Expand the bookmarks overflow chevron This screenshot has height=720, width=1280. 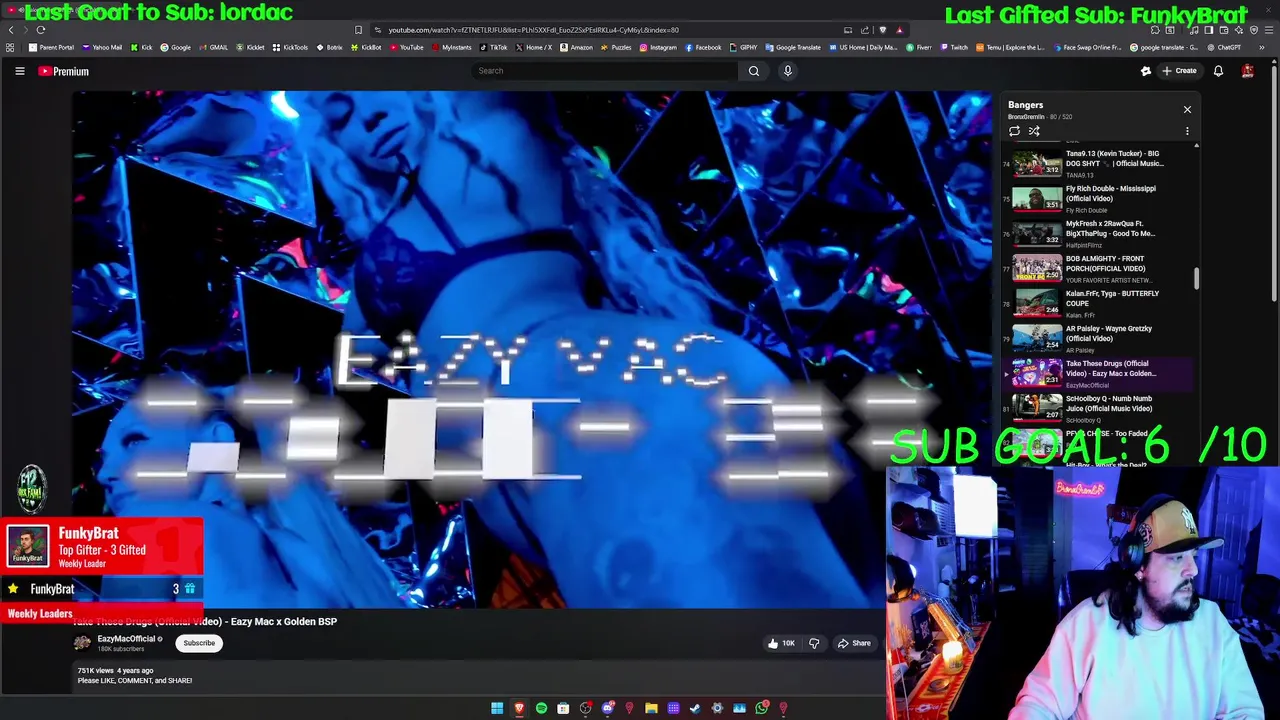(x=1262, y=47)
